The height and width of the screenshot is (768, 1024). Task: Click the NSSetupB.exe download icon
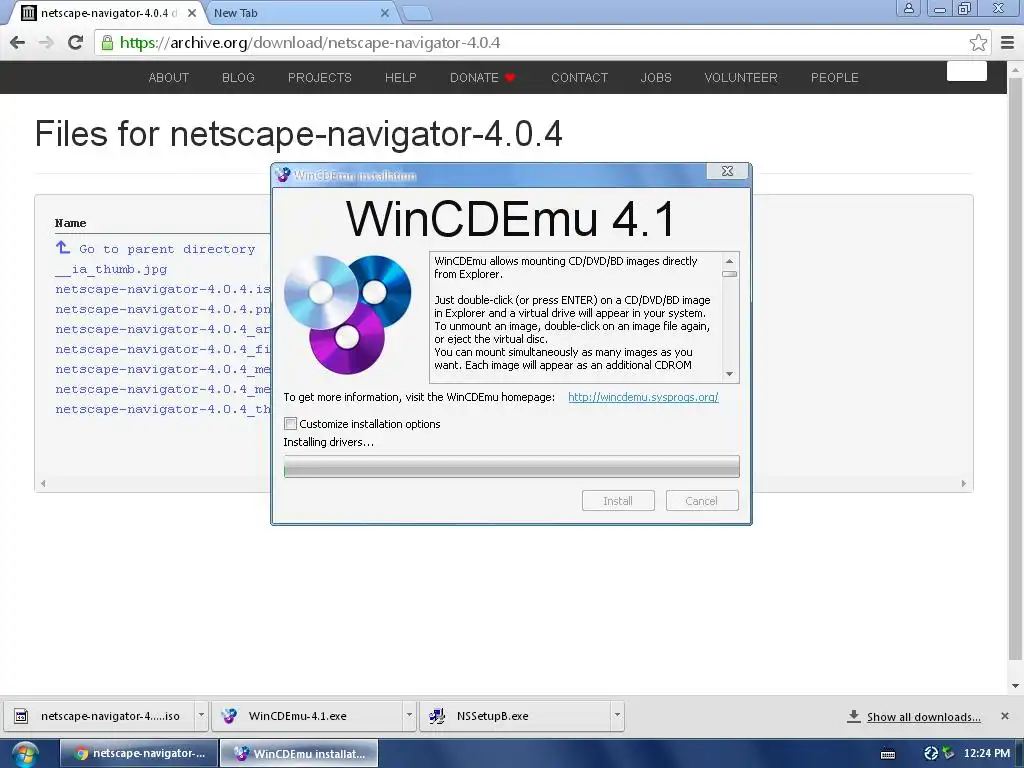(x=437, y=716)
